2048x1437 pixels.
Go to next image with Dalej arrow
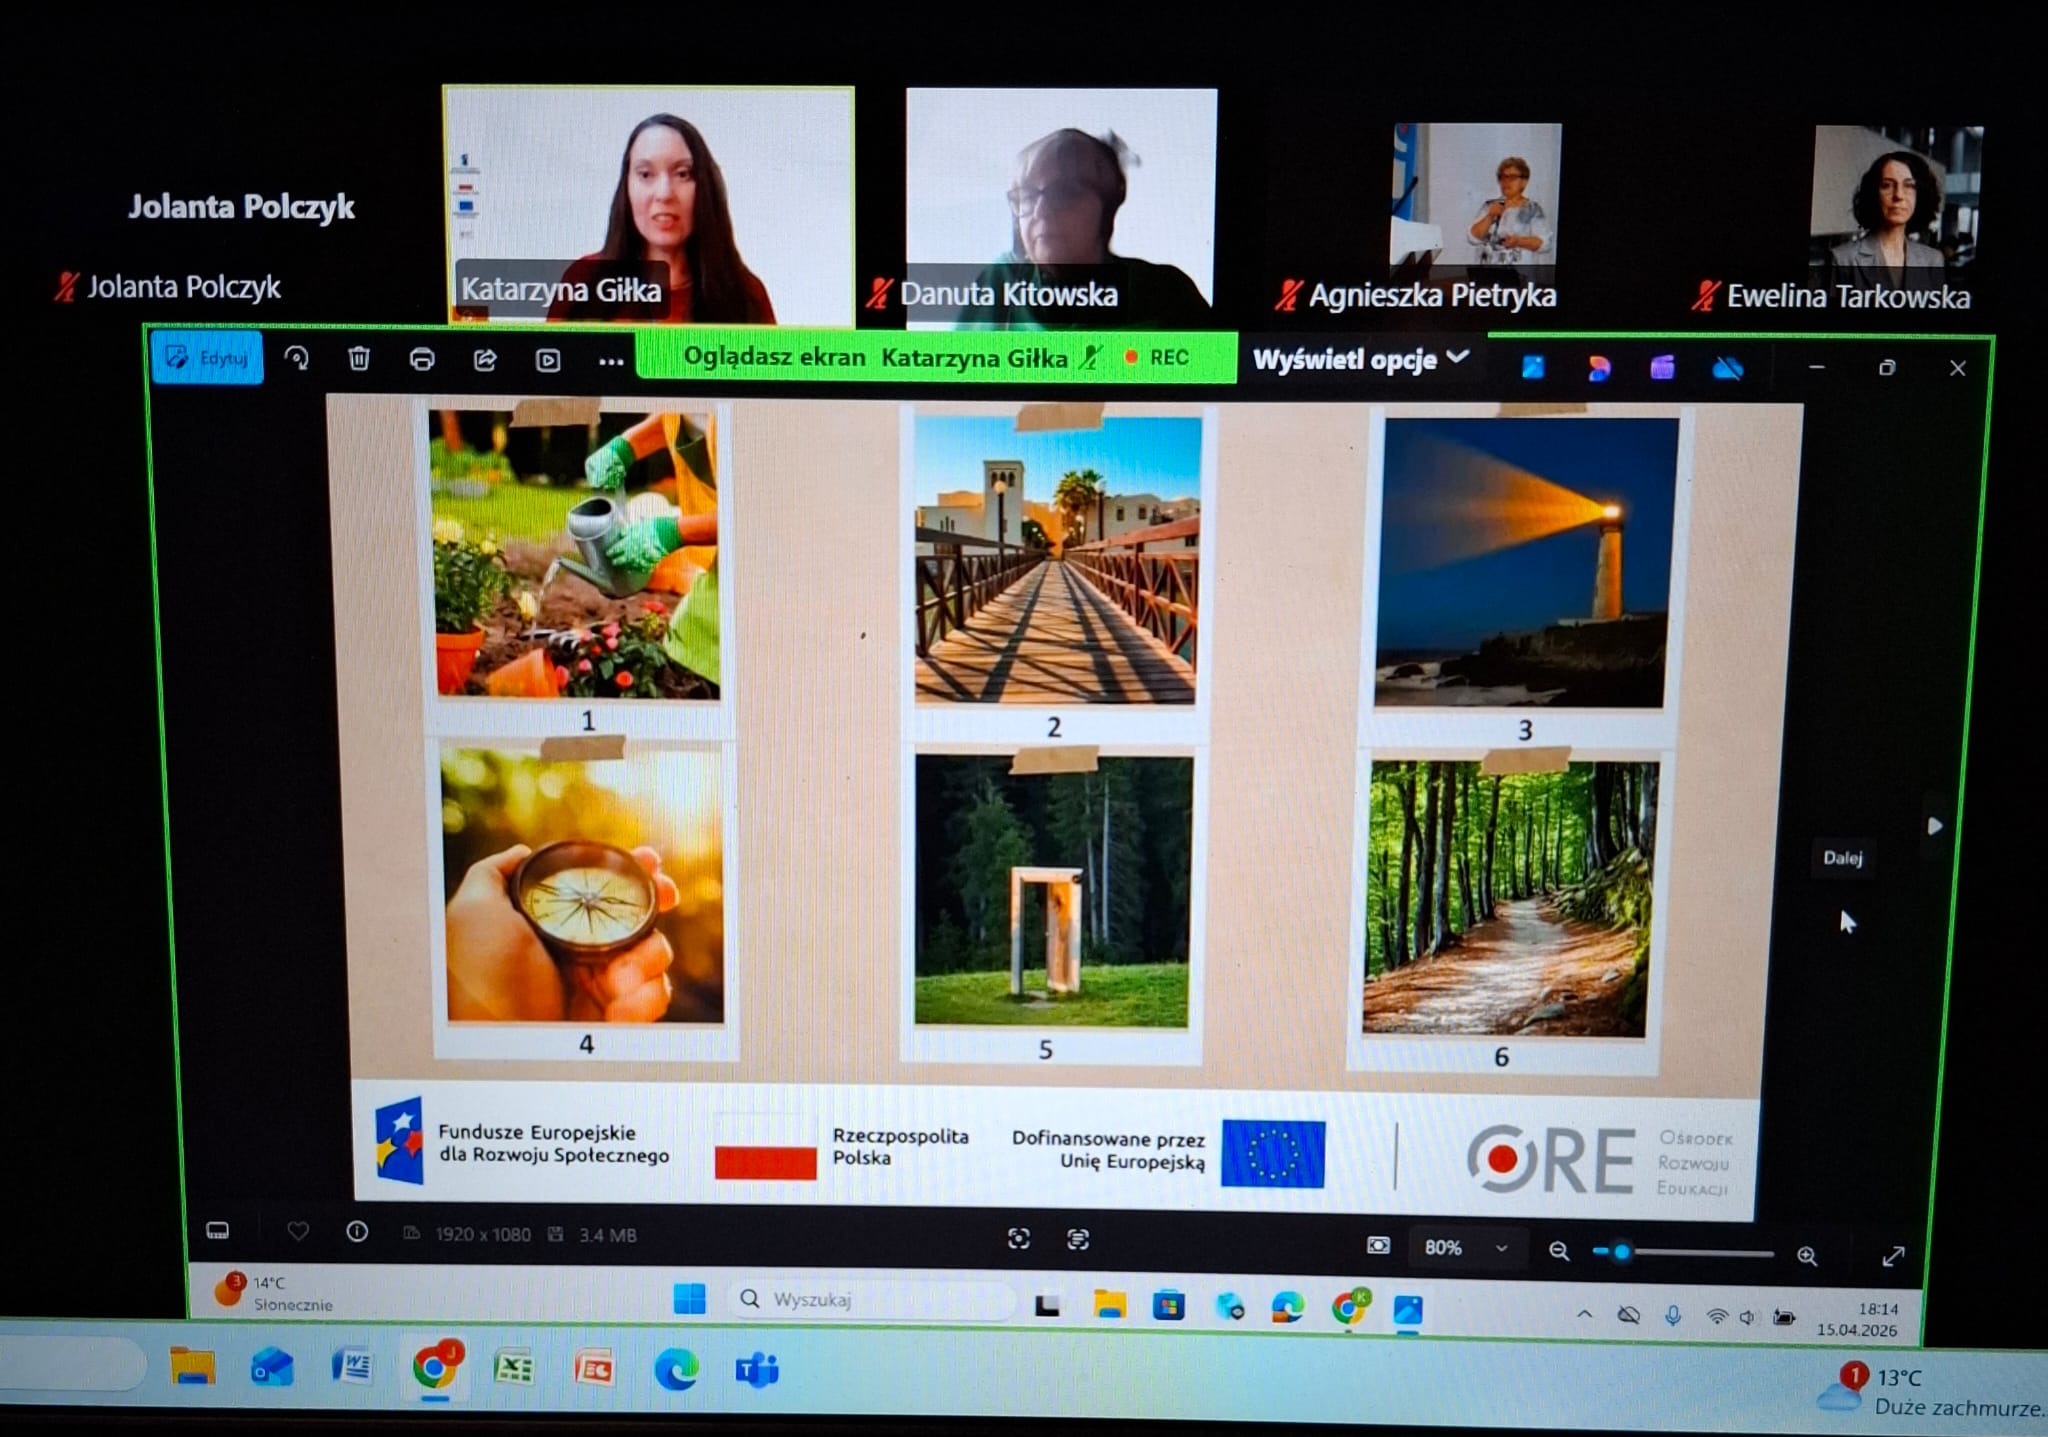click(1935, 826)
